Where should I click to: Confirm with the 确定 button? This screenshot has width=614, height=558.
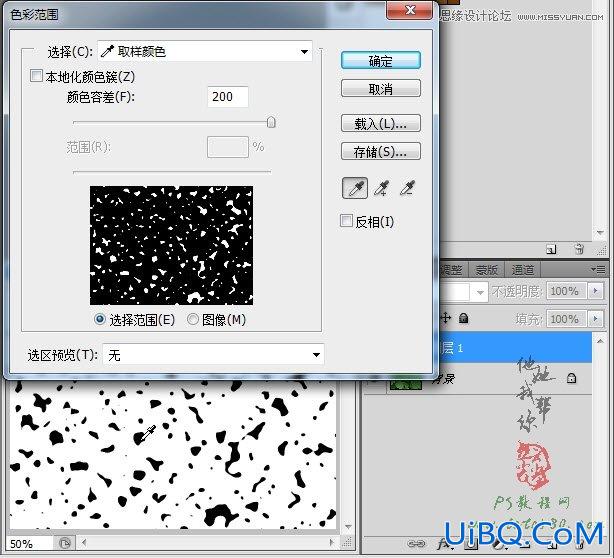pyautogui.click(x=381, y=61)
